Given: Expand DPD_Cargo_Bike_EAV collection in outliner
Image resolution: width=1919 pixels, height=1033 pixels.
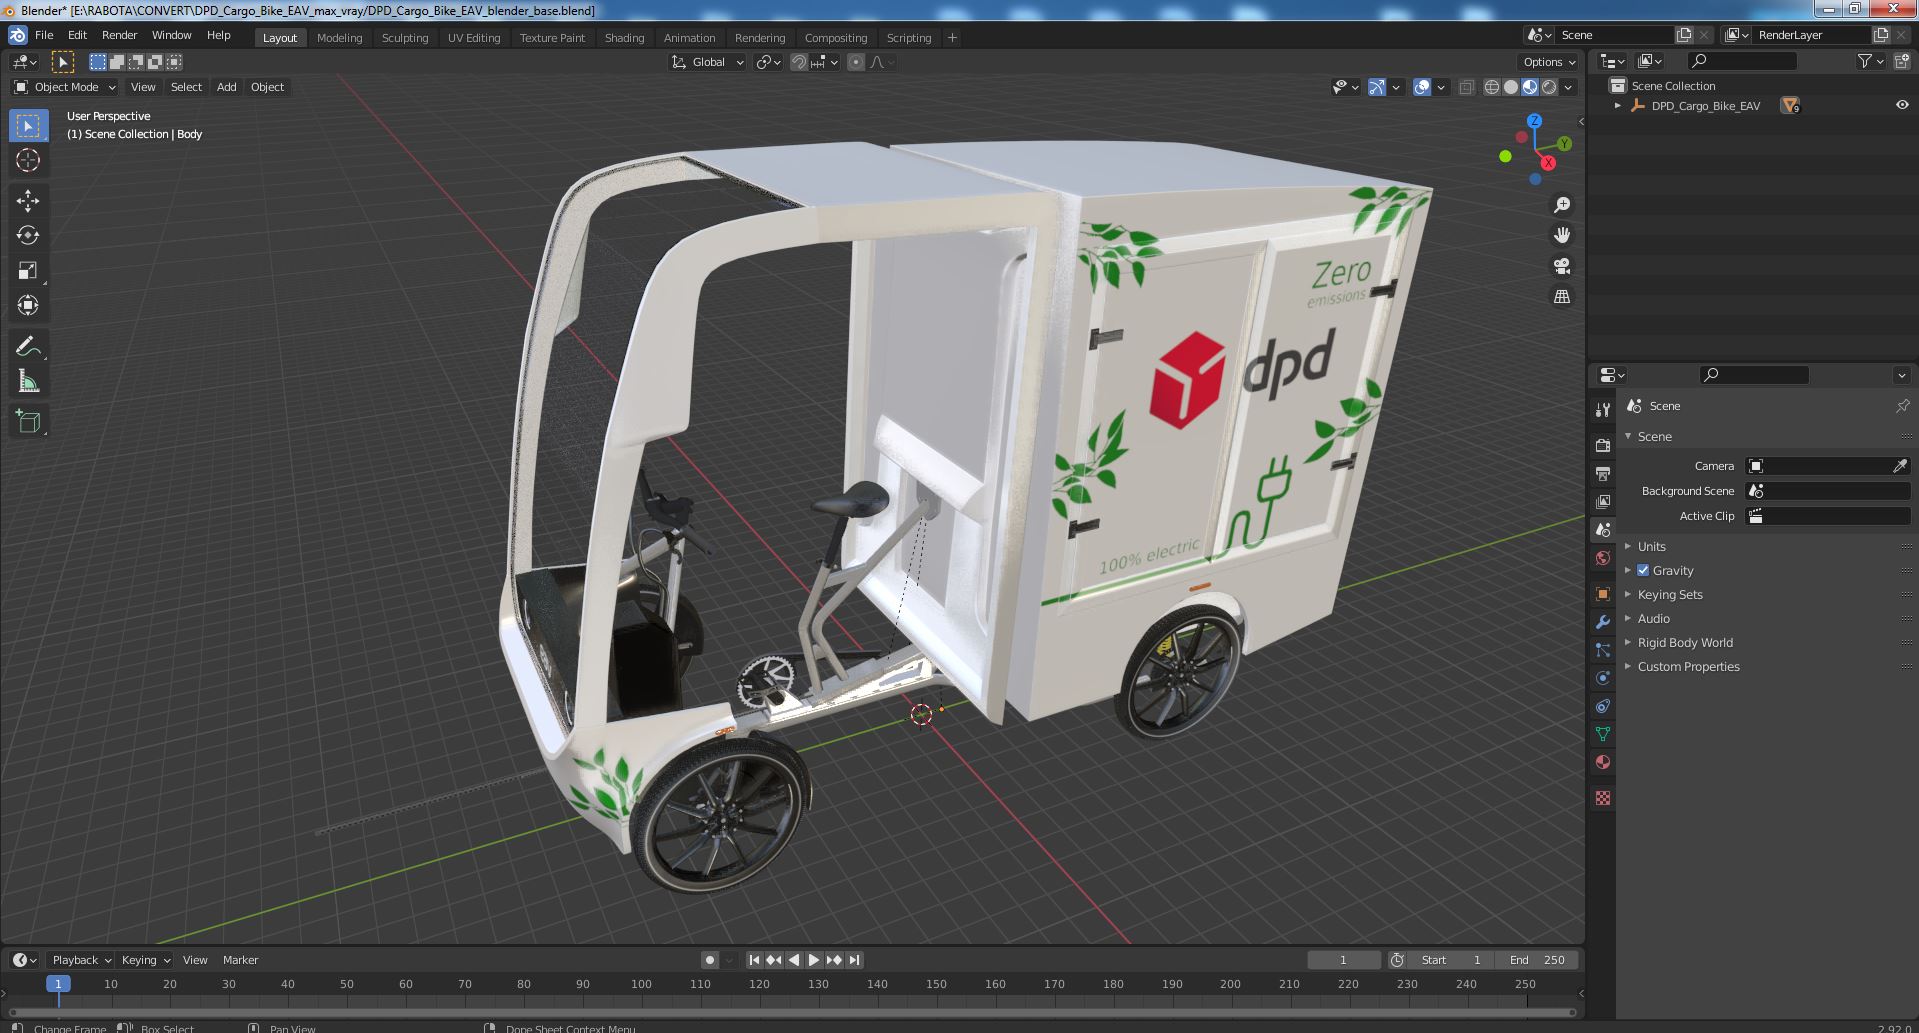Looking at the screenshot, I should 1618,105.
